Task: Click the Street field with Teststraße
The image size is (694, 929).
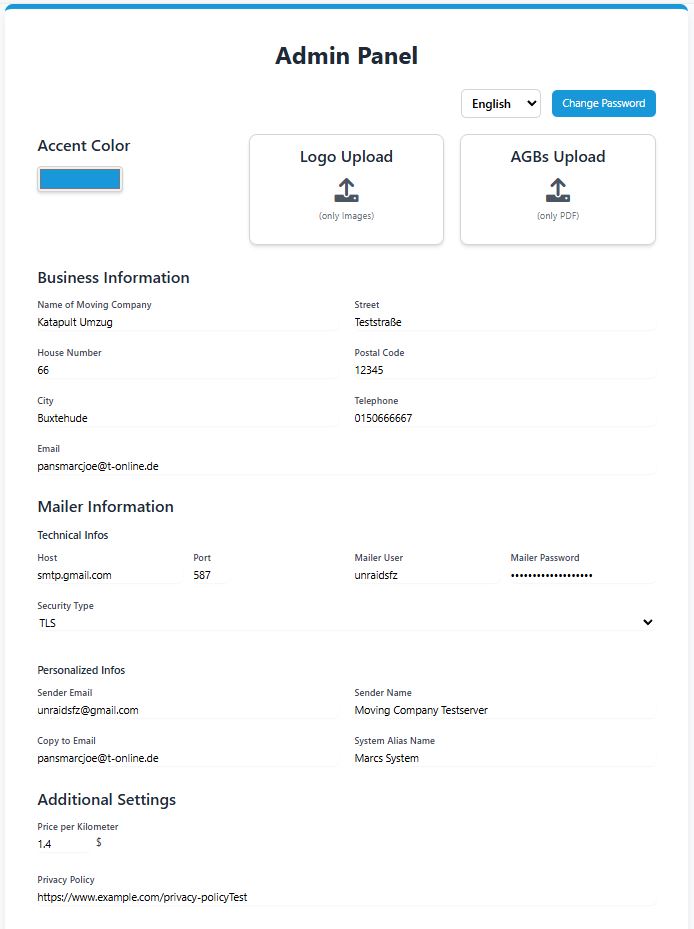Action: point(505,322)
